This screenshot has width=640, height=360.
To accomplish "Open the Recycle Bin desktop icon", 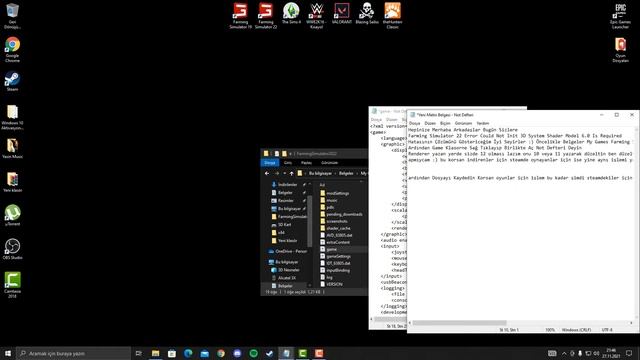I will (12, 16).
